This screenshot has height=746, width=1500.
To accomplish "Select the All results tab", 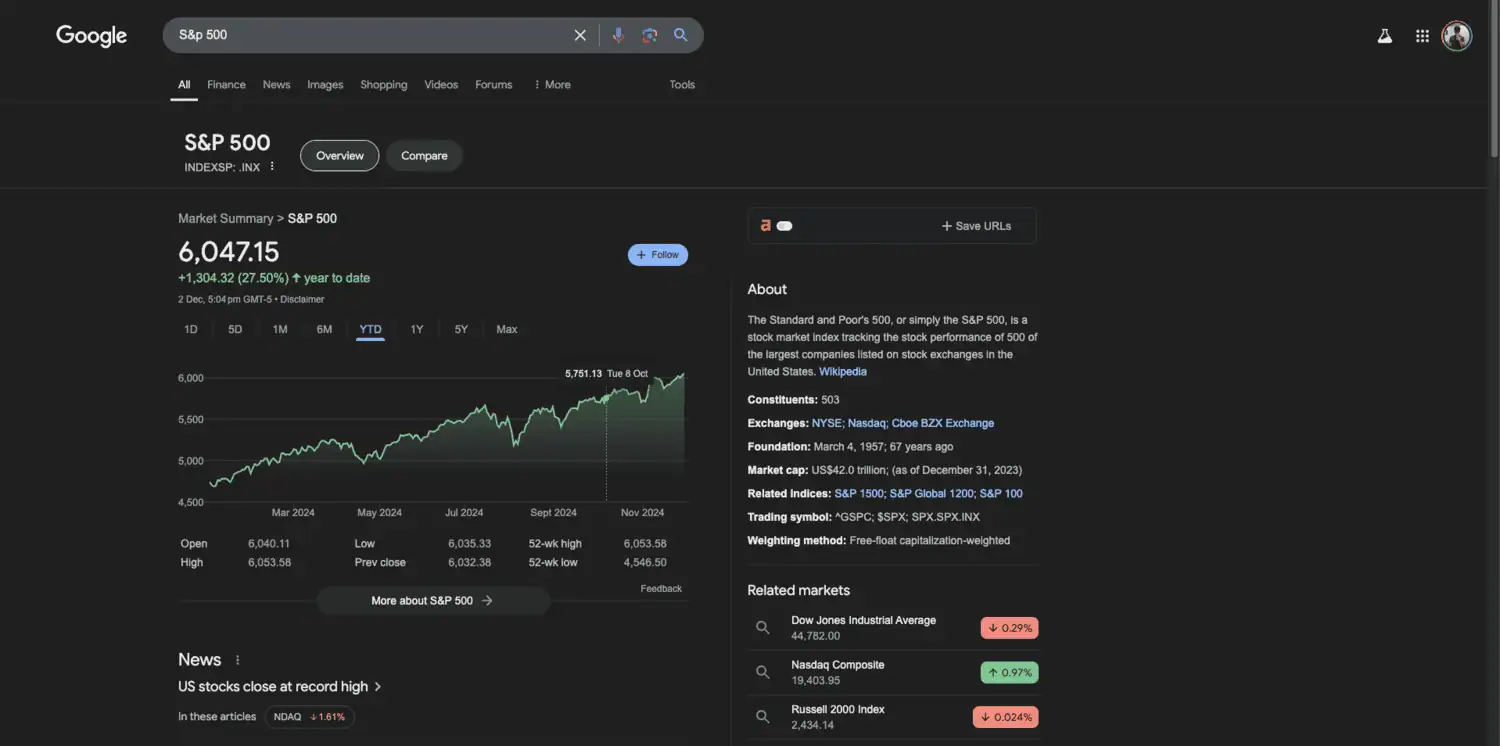I will 184,85.
